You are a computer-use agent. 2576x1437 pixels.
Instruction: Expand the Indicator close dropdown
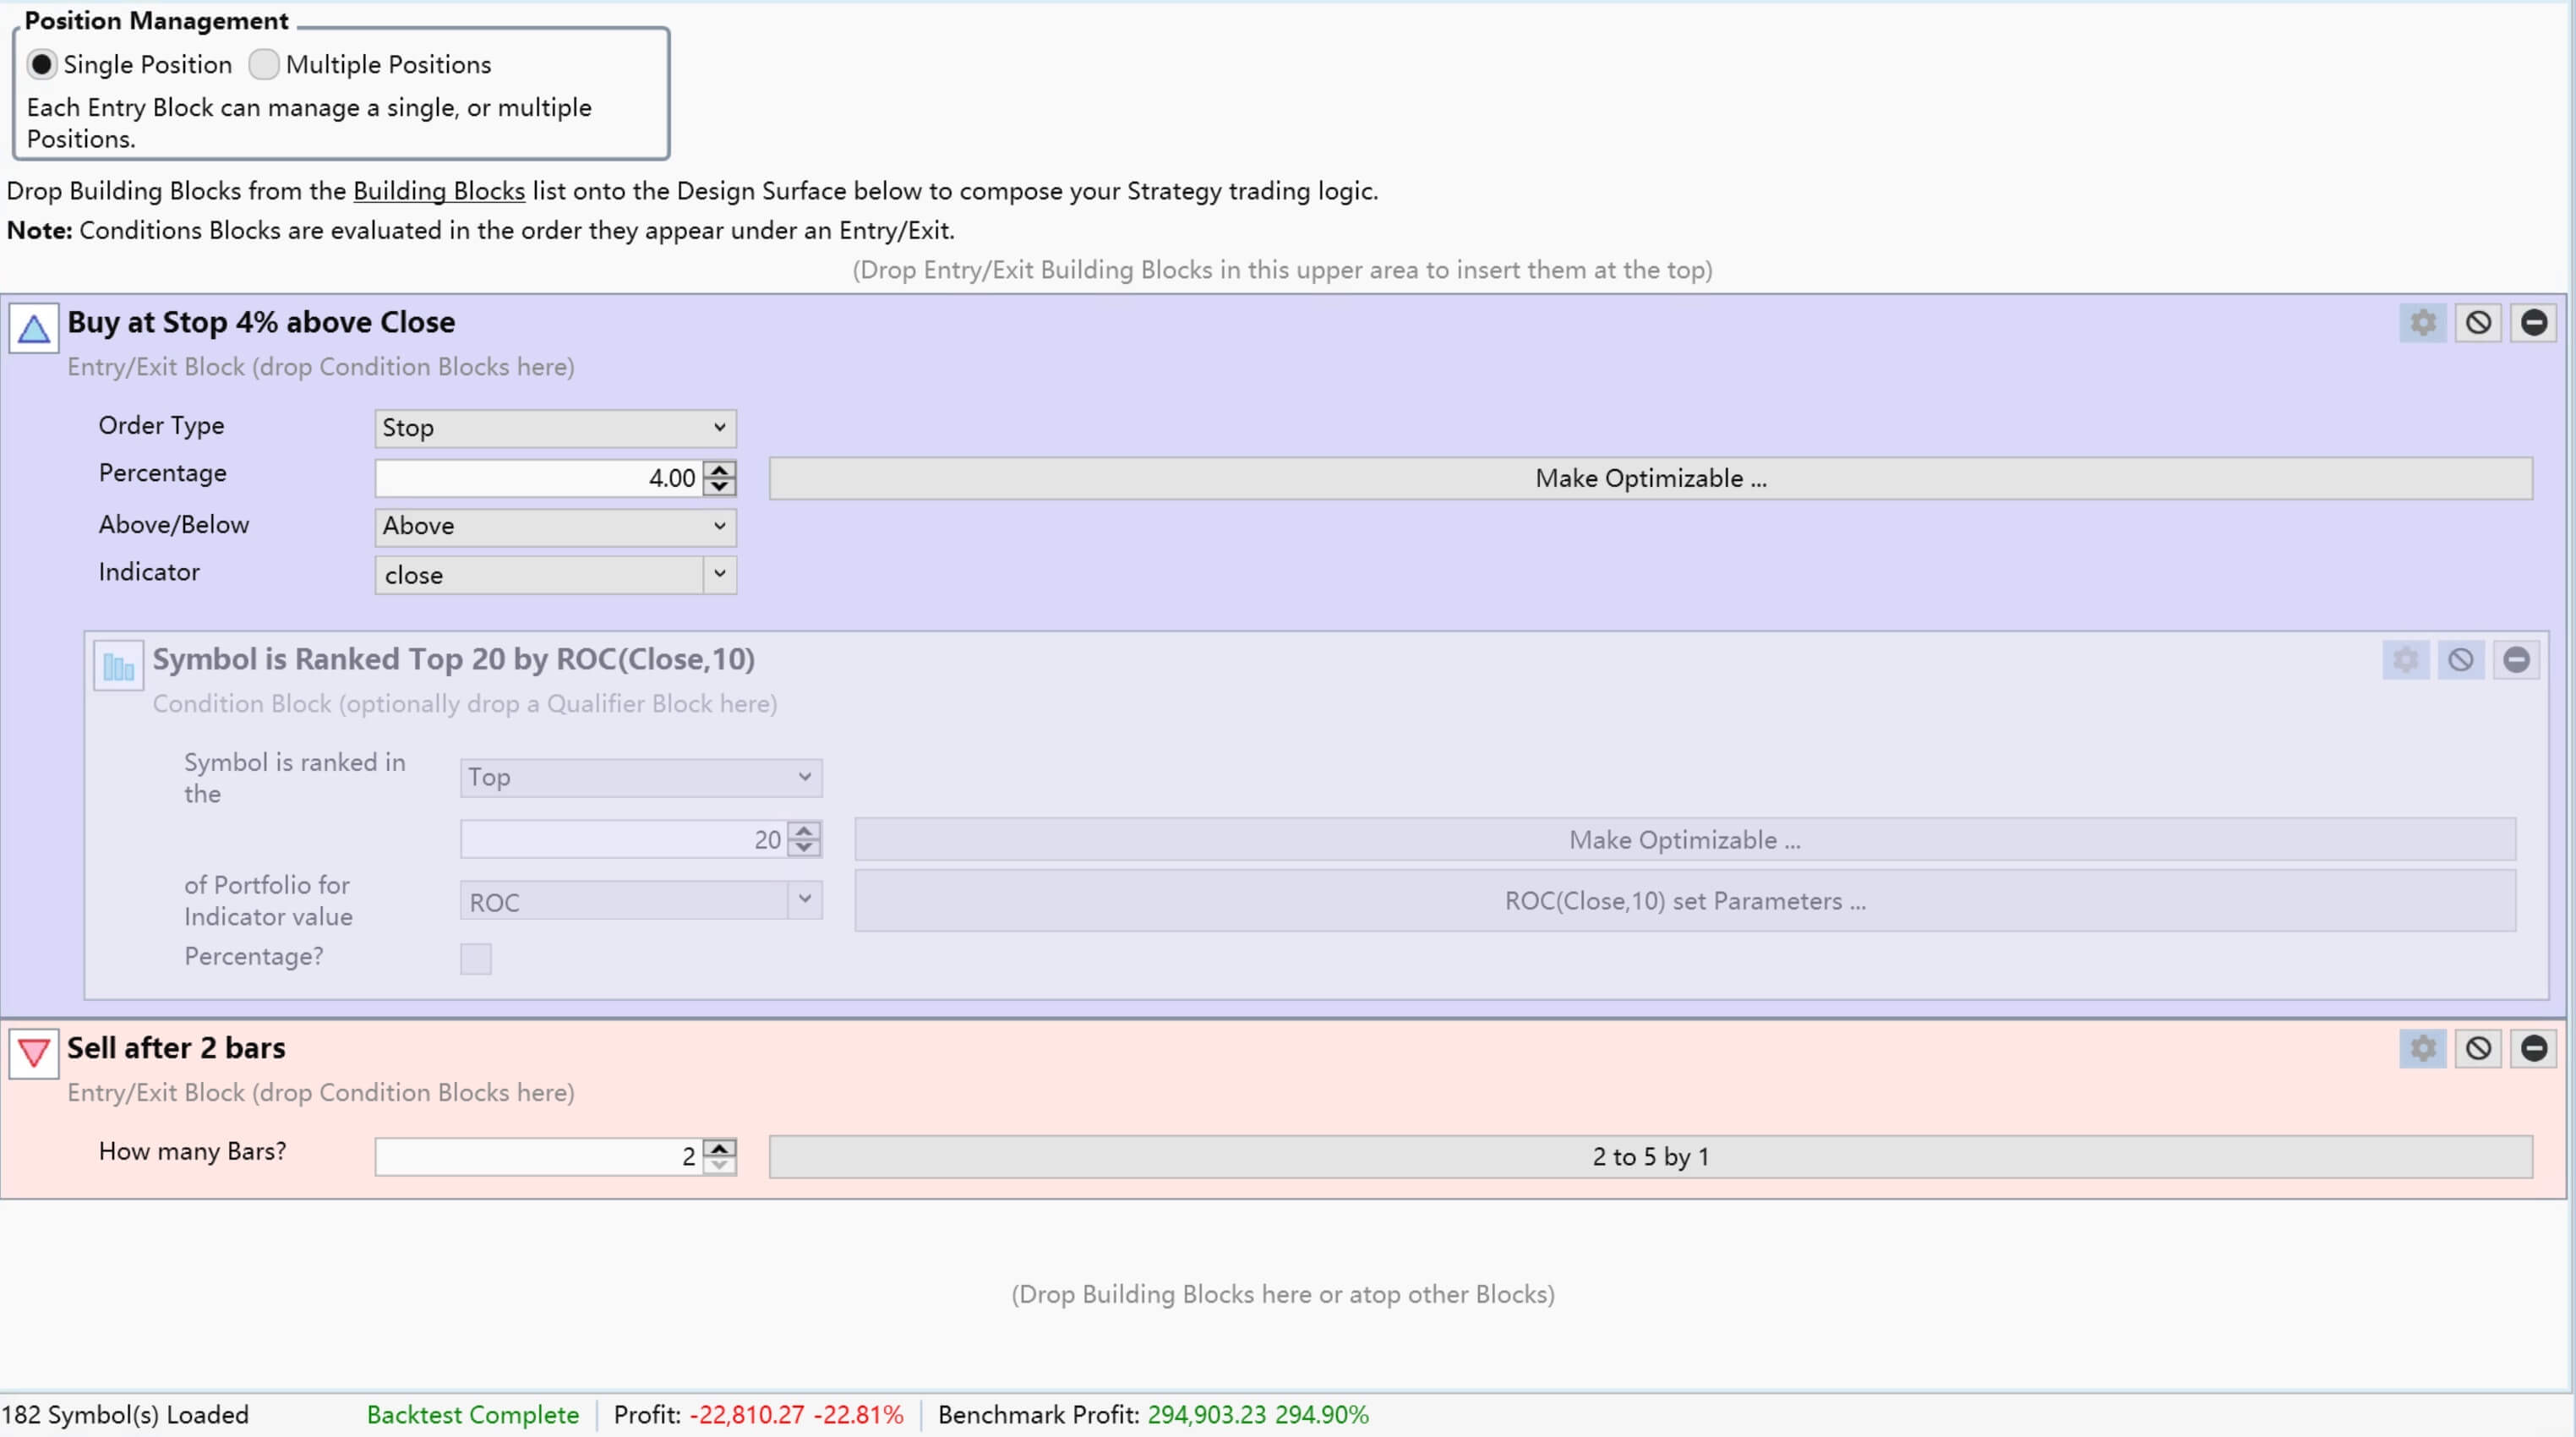click(x=719, y=575)
